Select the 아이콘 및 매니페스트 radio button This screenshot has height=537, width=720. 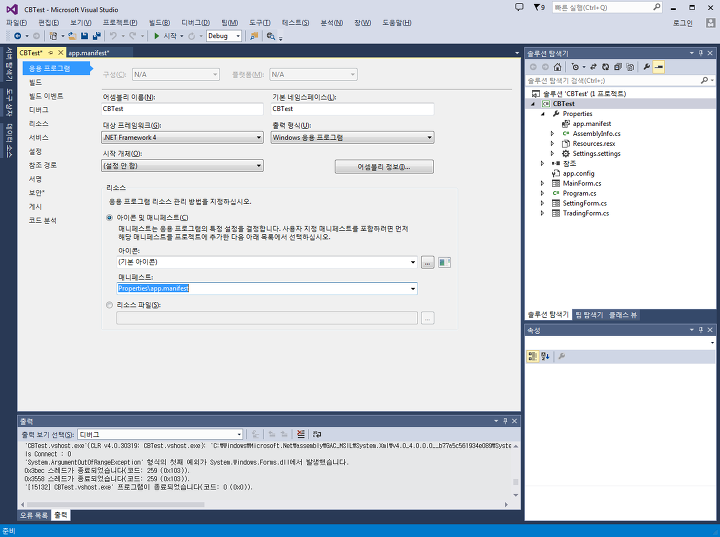click(109, 218)
